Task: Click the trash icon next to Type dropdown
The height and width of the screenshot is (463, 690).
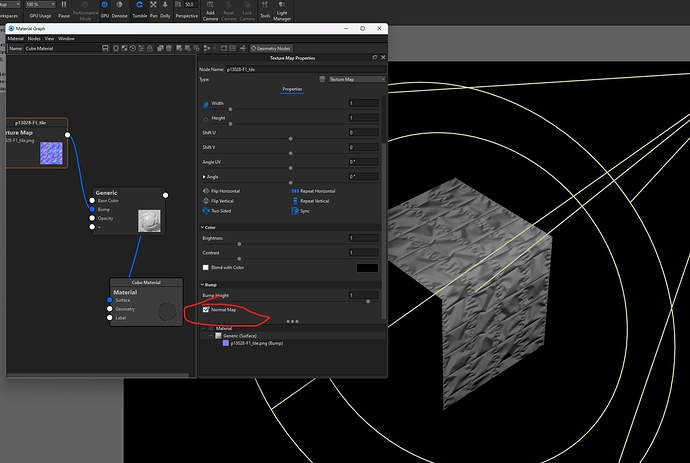Action: click(322, 79)
